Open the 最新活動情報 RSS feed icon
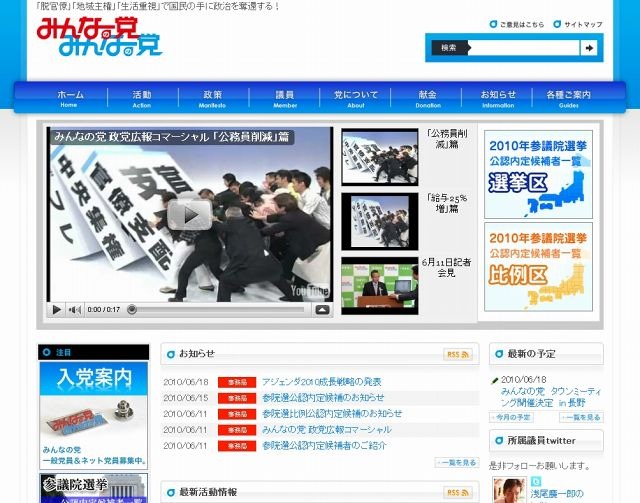The image size is (640, 503). 458,492
